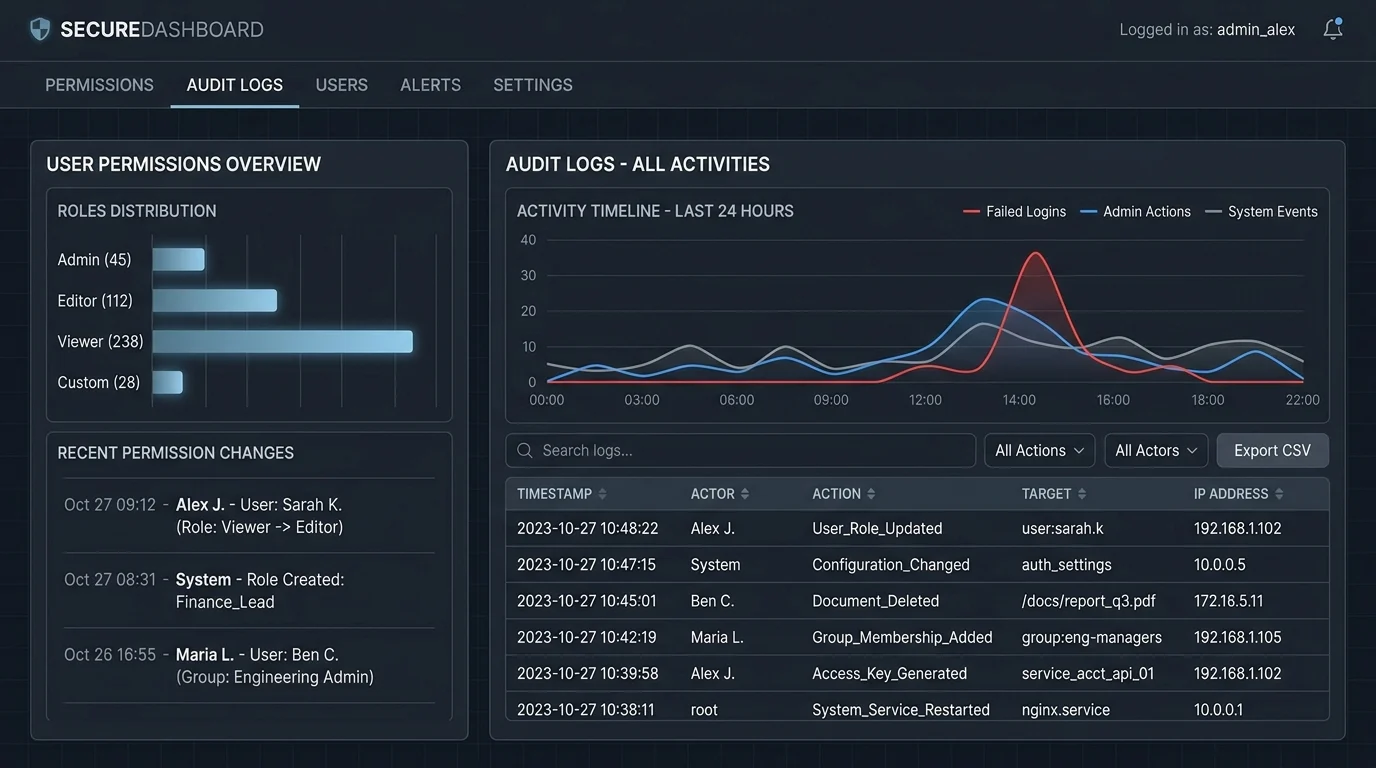Click the red Failed Logins peak

(1036, 254)
